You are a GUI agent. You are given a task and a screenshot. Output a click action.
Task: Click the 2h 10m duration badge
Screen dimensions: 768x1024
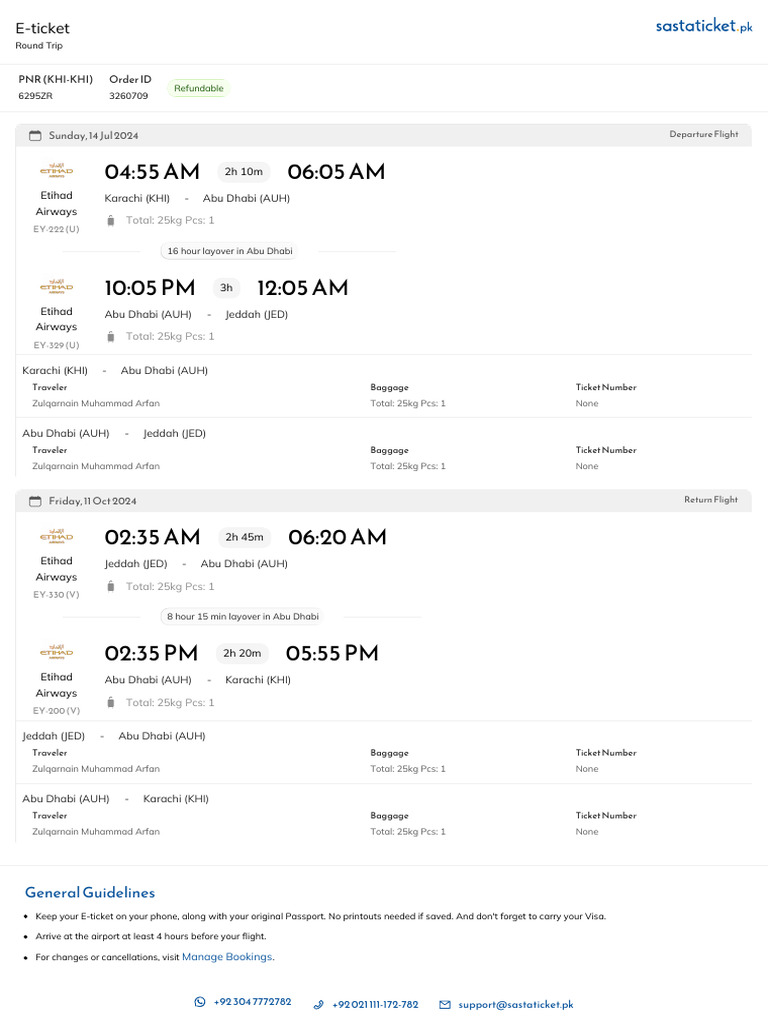point(243,172)
